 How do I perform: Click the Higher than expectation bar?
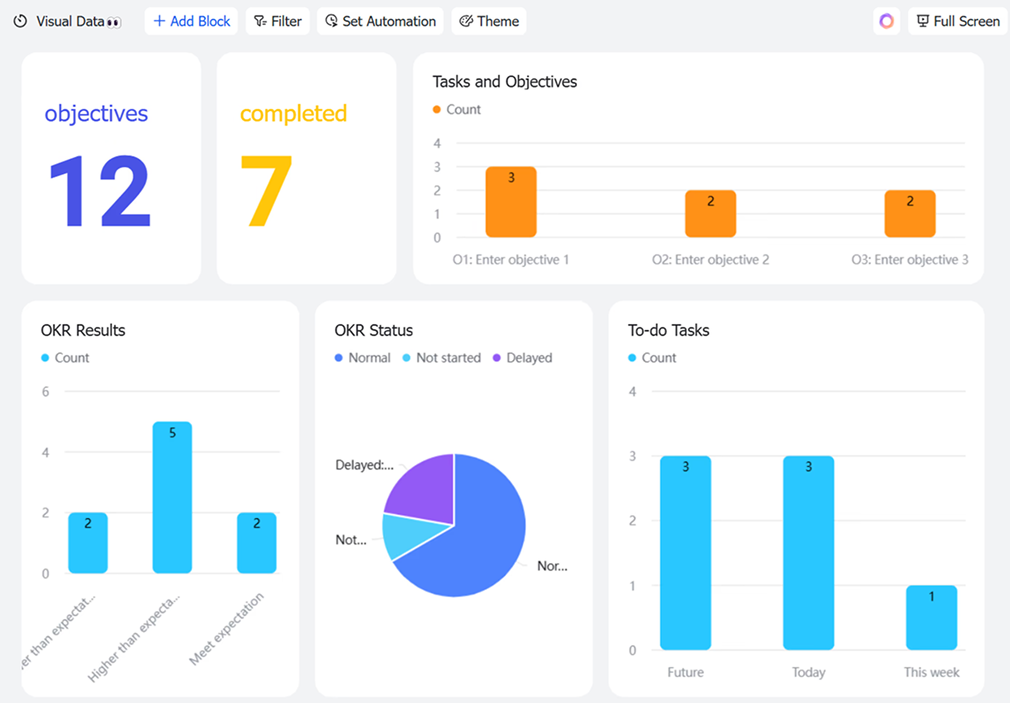click(x=172, y=498)
